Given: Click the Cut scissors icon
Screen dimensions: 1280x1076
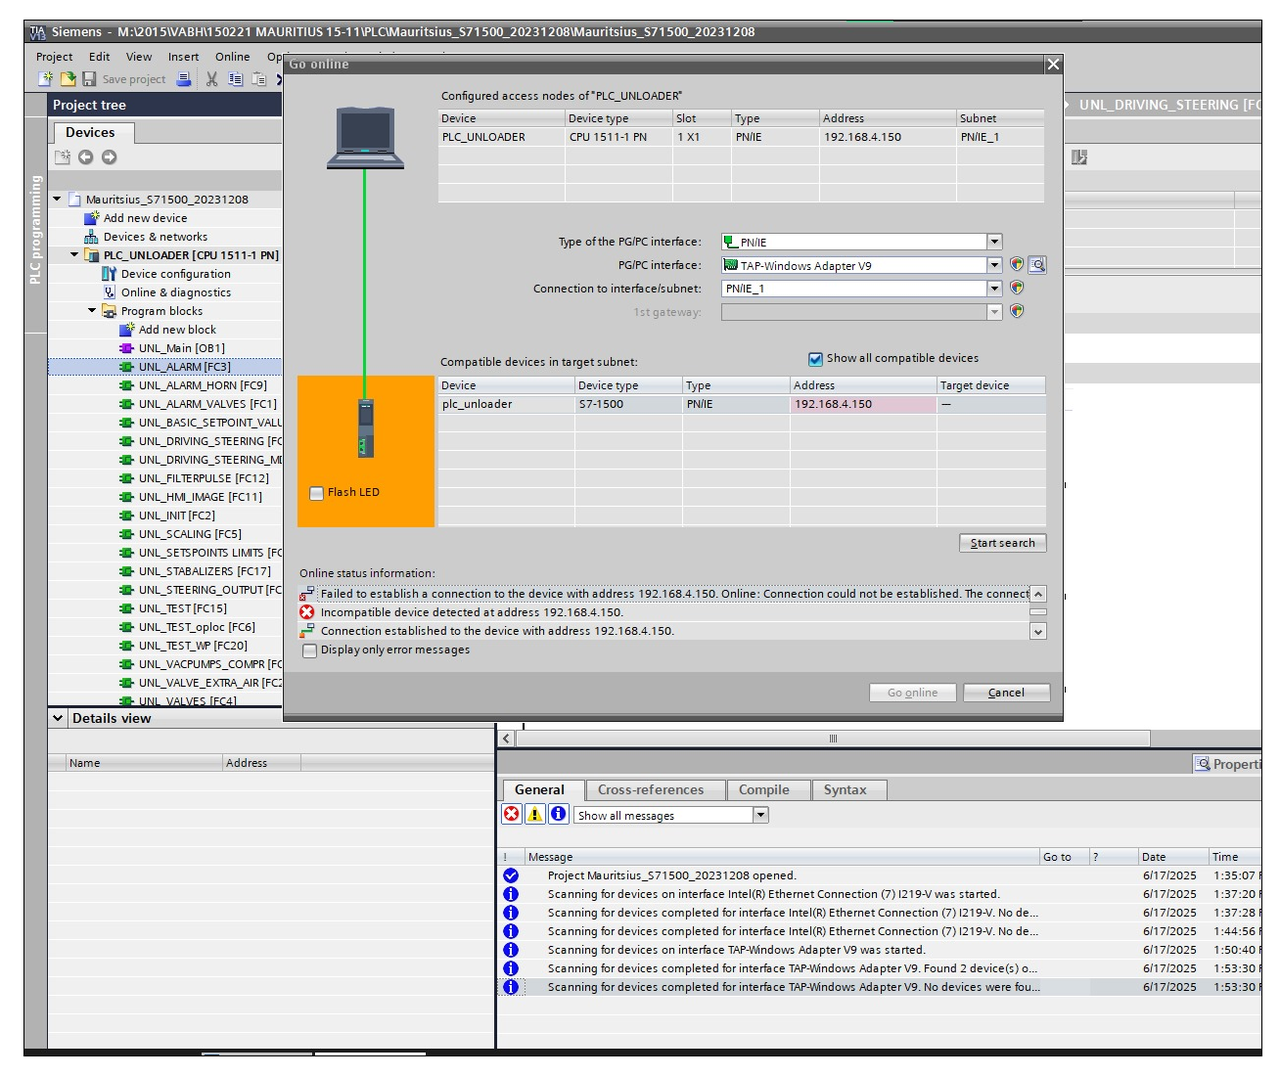Looking at the screenshot, I should tap(212, 79).
